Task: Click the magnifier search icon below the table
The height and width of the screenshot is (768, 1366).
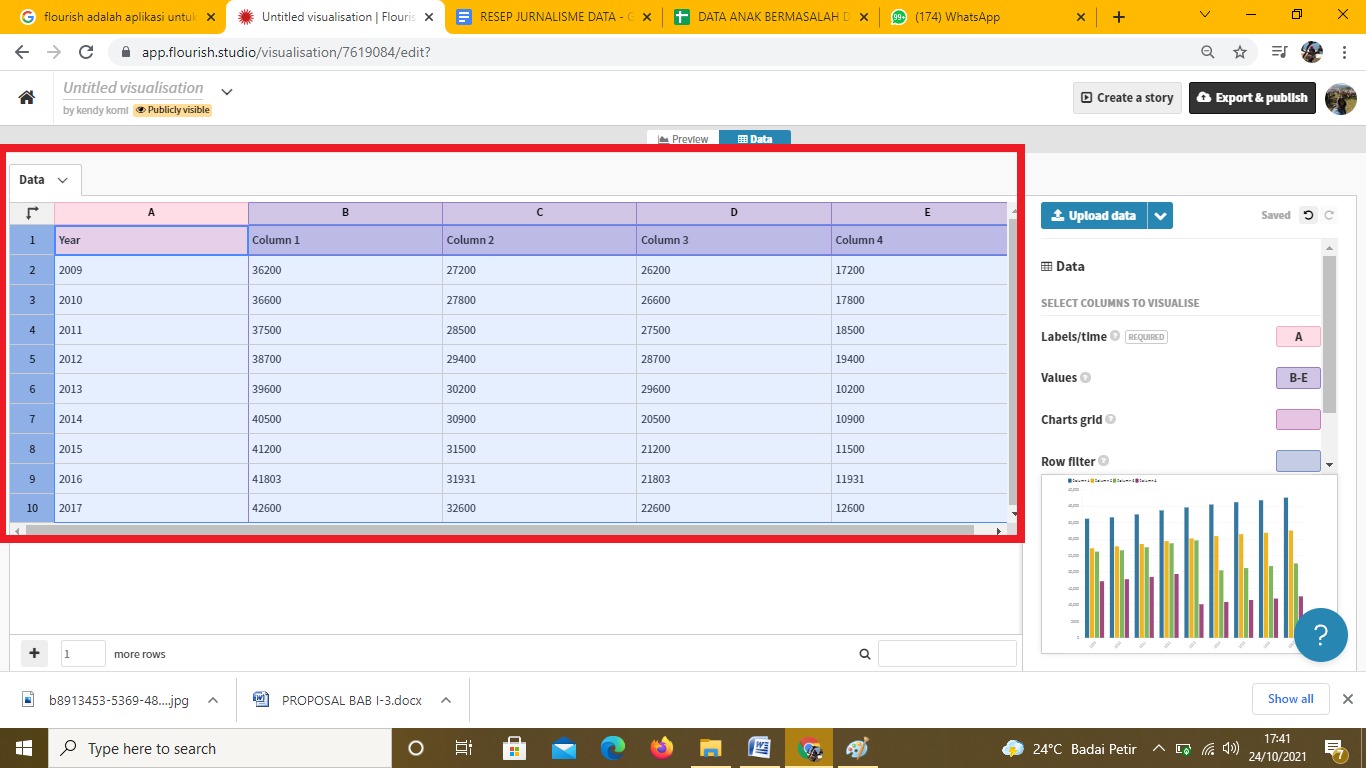Action: (865, 654)
